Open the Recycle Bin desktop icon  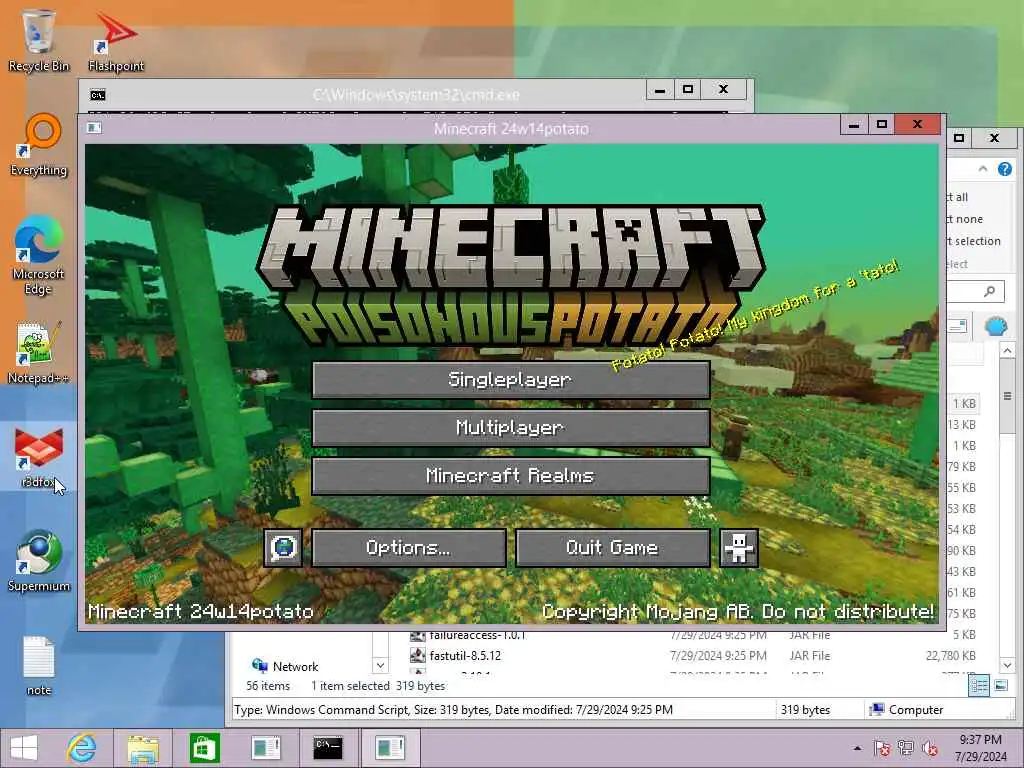click(39, 40)
